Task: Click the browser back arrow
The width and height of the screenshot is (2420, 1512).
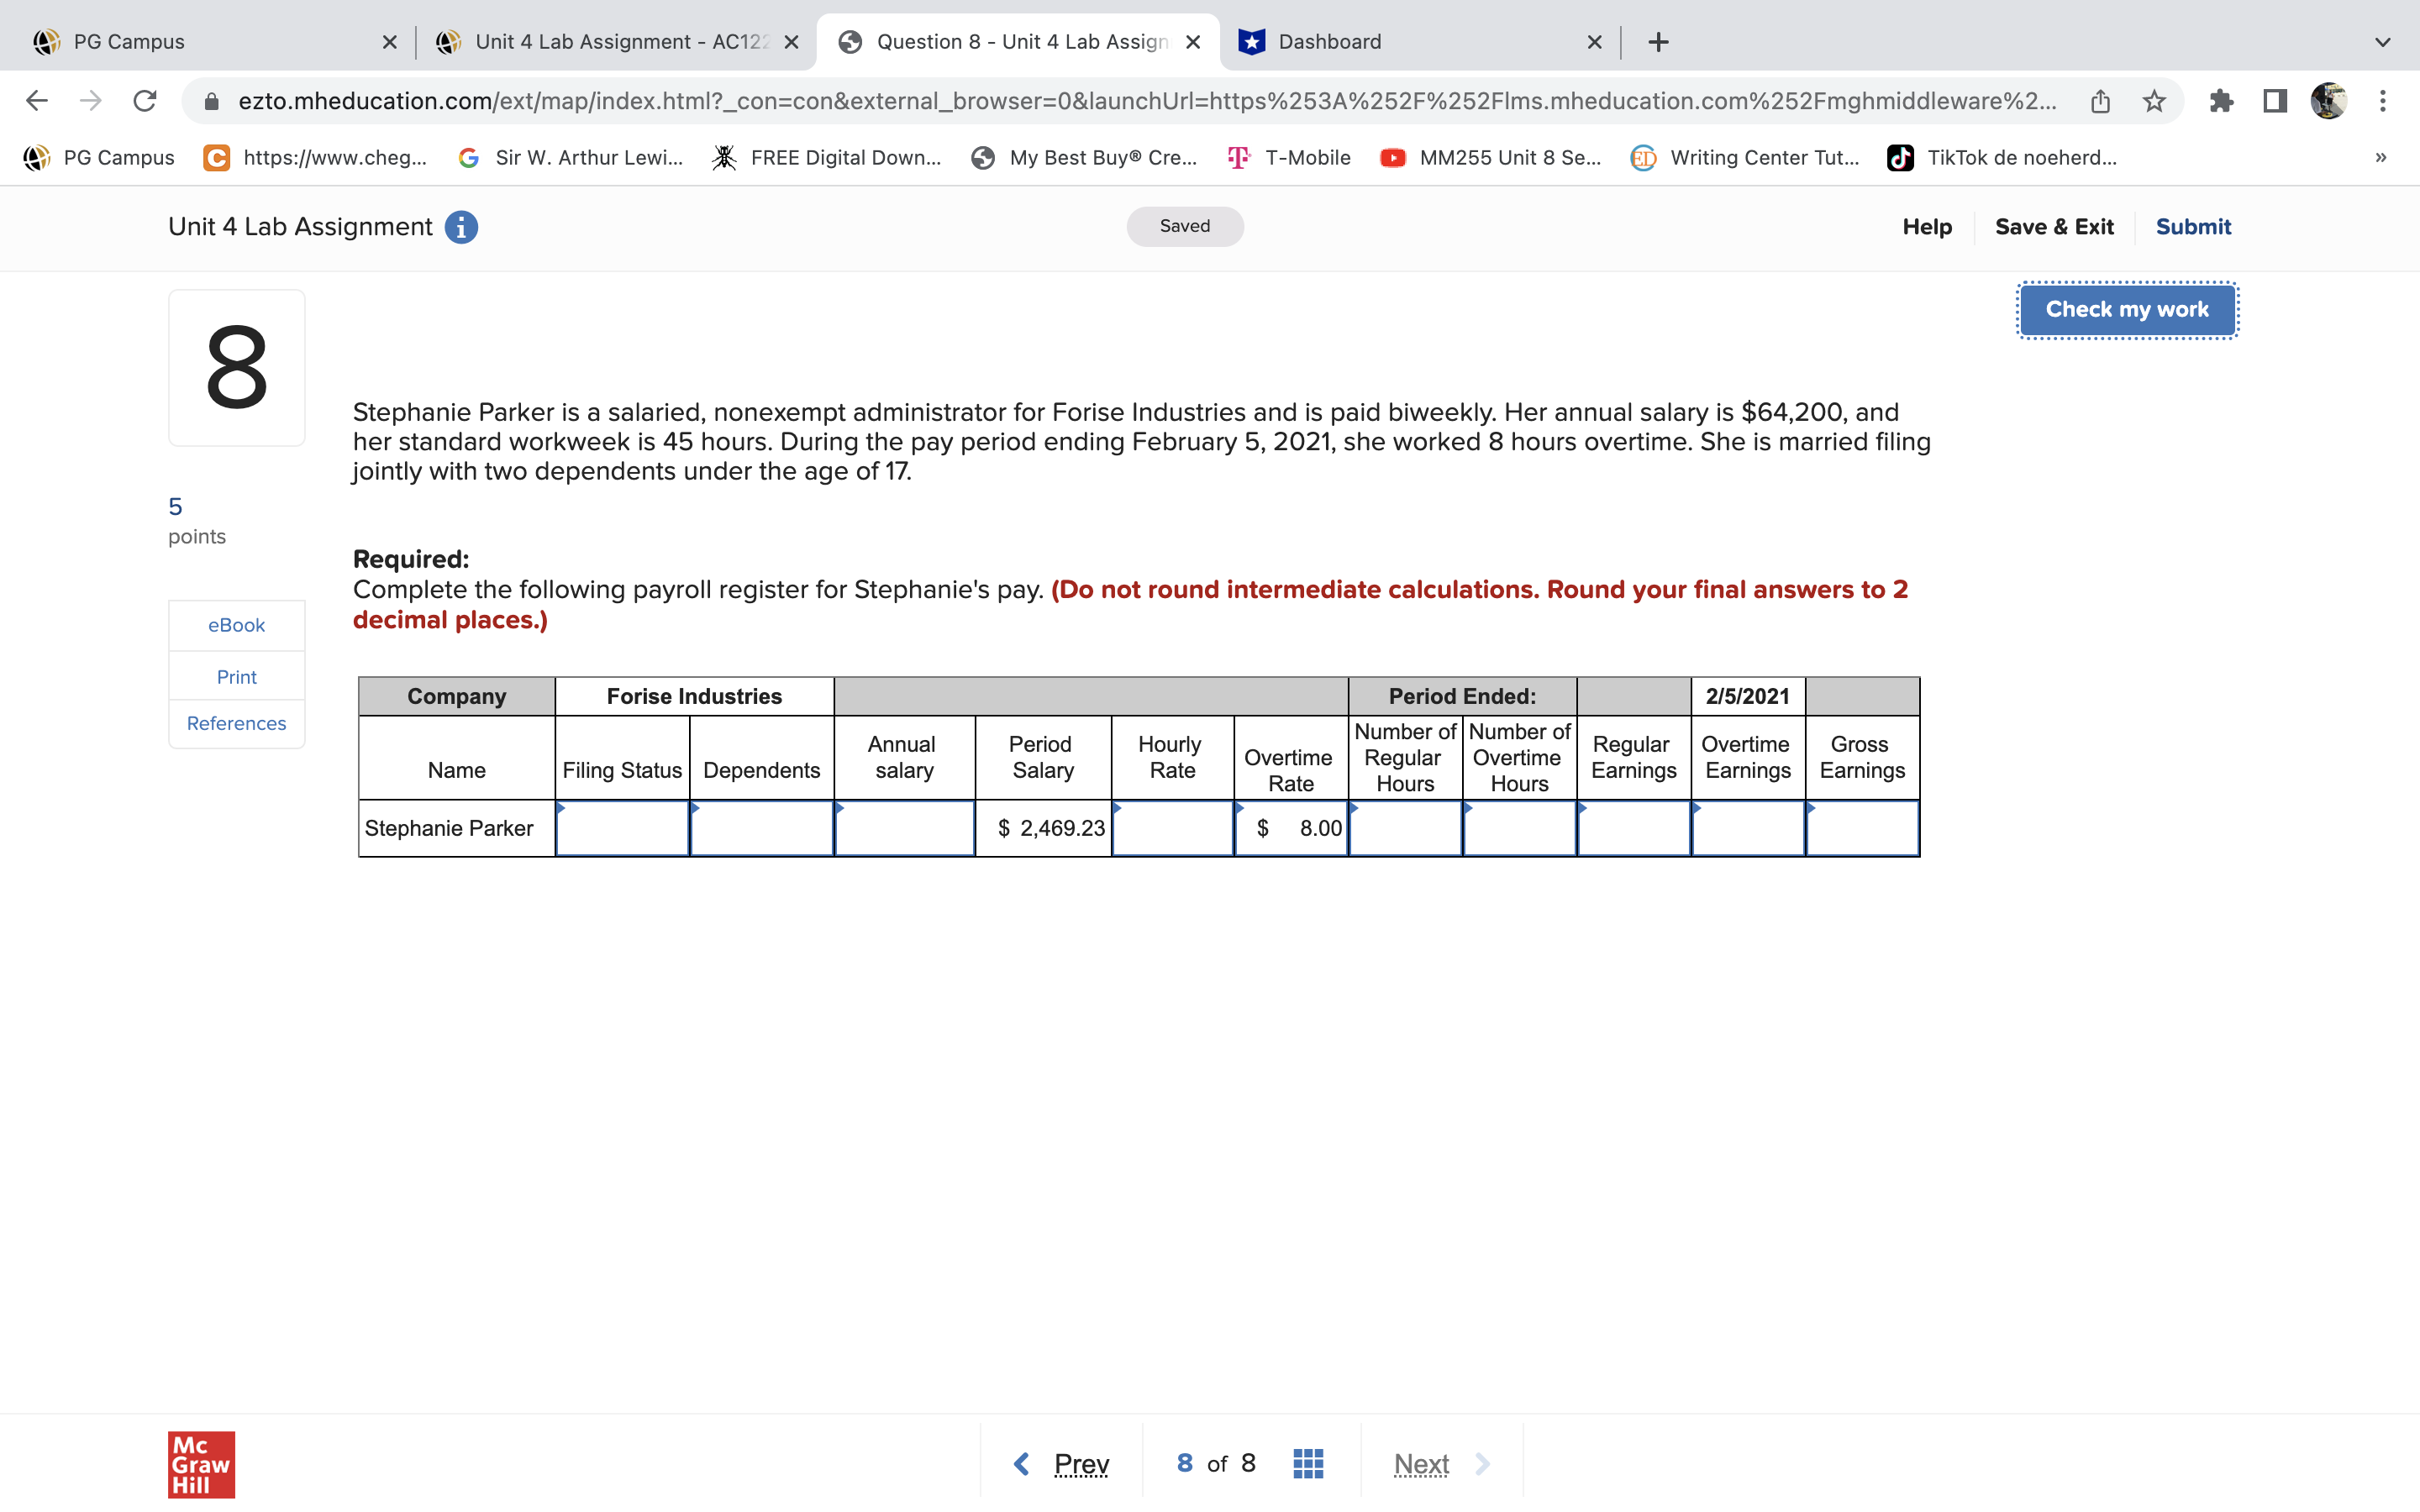Action: click(37, 101)
